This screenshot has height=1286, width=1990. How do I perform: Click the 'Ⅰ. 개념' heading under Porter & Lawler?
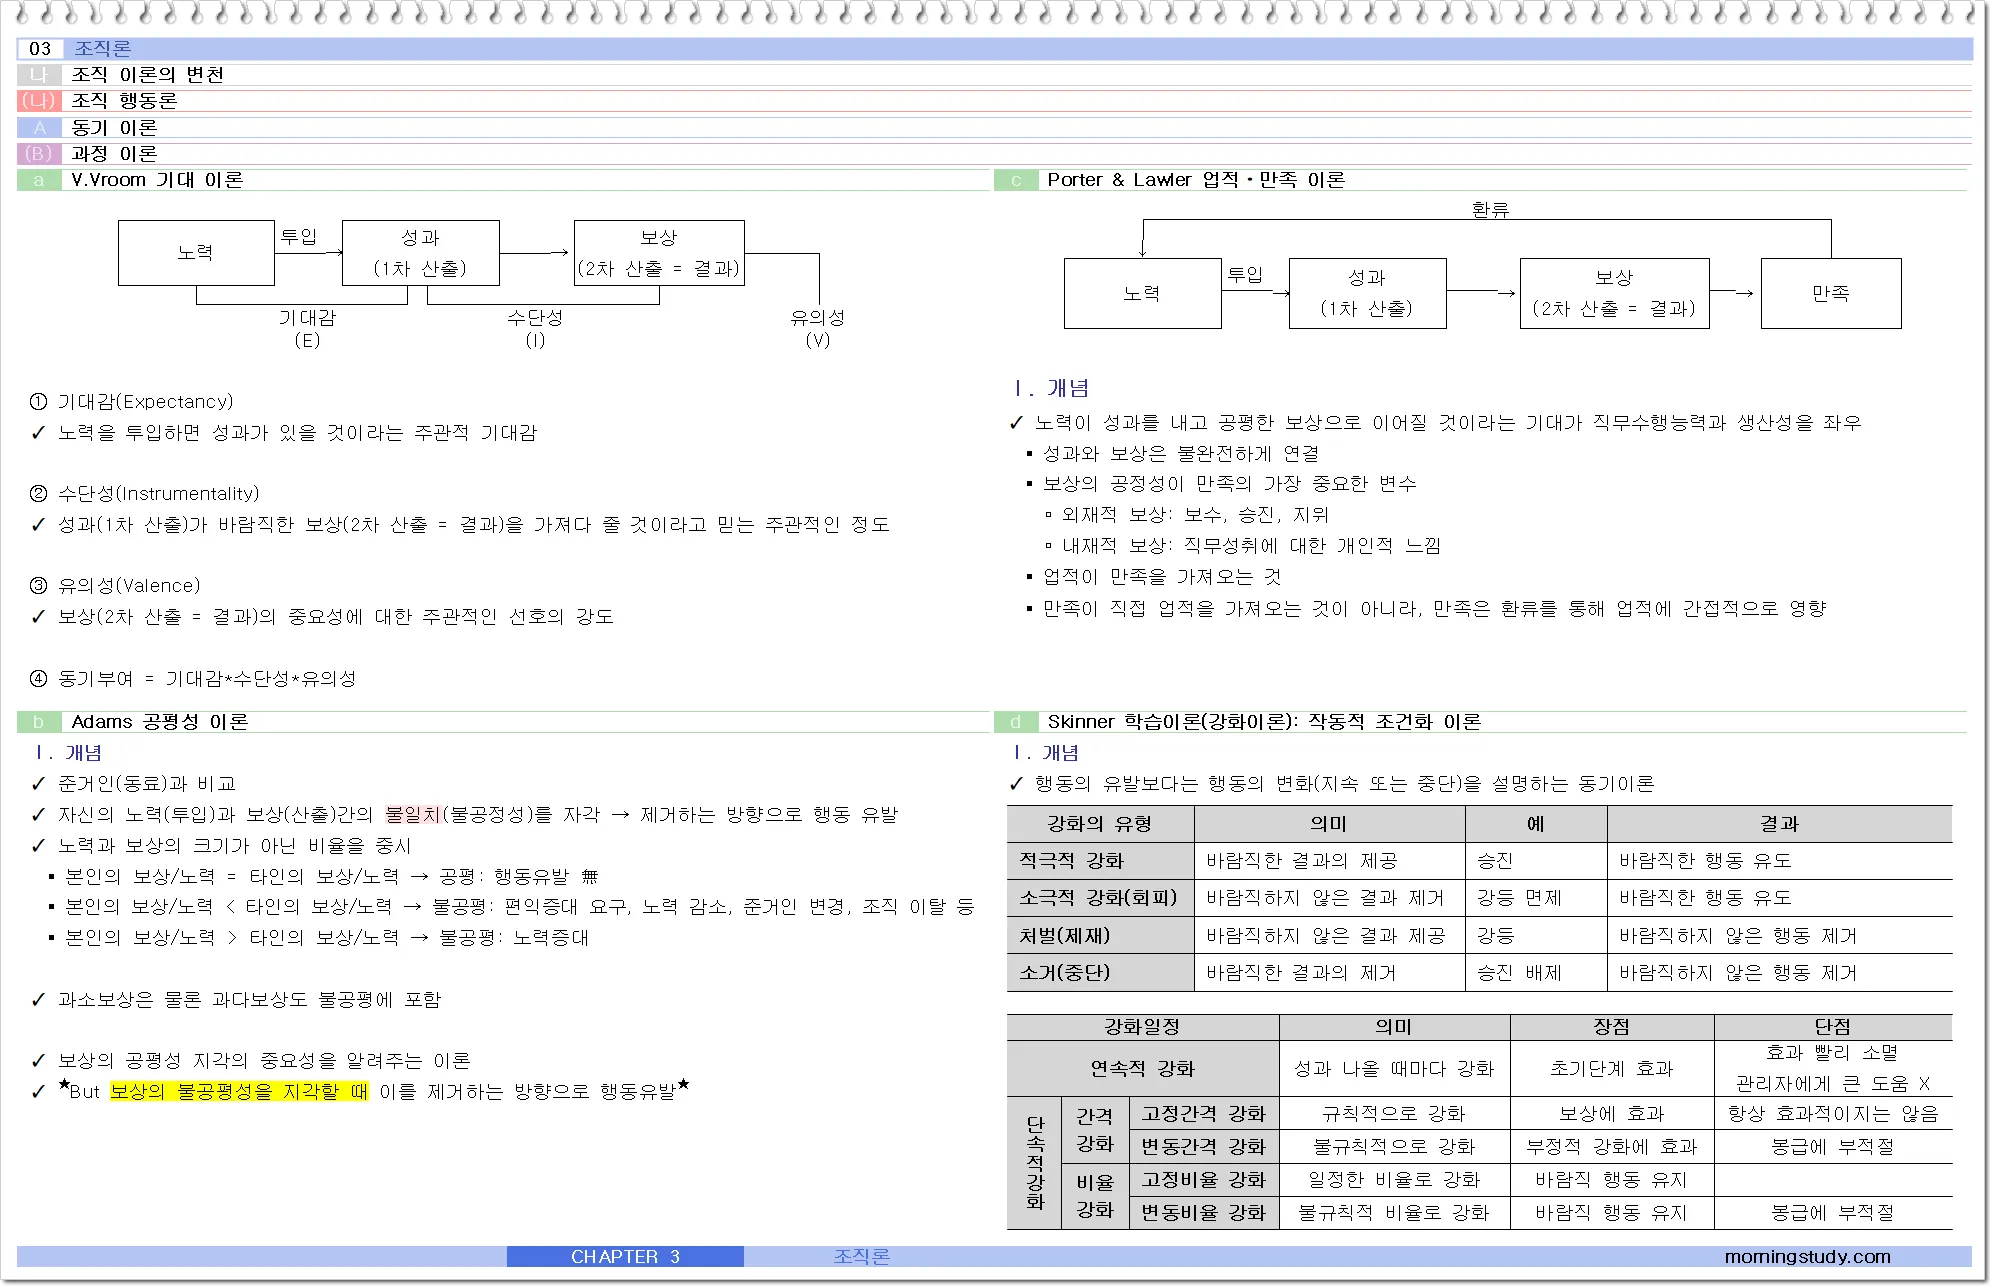(x=1051, y=388)
